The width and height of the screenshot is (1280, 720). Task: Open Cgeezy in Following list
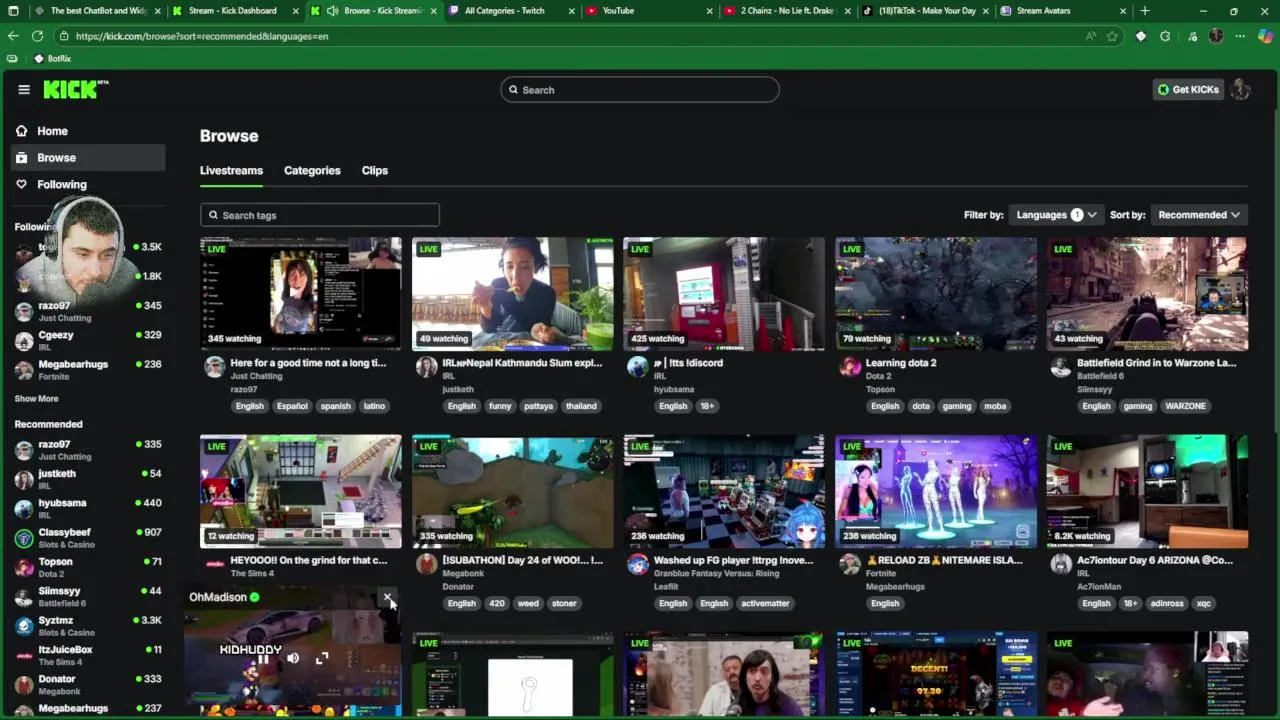88,341
